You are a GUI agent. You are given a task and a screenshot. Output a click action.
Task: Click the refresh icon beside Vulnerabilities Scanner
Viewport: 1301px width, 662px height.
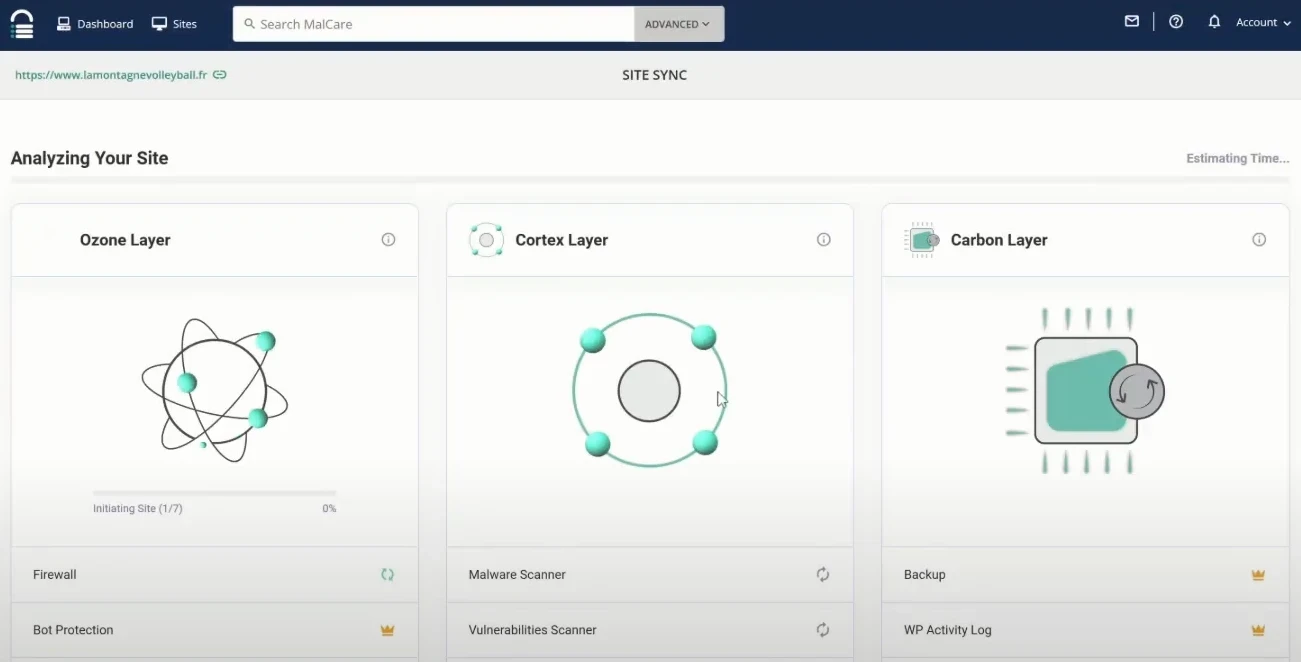click(822, 630)
